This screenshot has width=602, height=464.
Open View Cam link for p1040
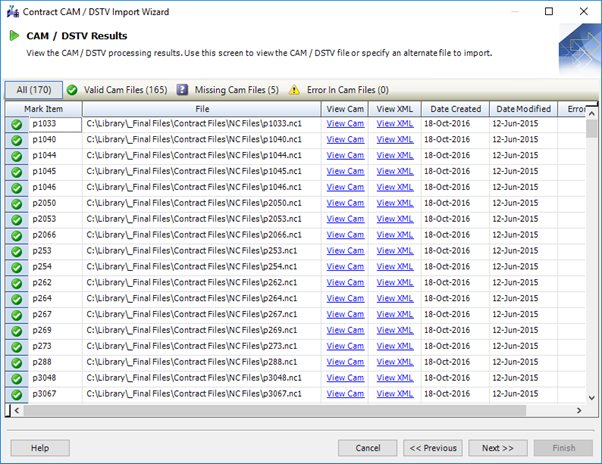tap(345, 140)
